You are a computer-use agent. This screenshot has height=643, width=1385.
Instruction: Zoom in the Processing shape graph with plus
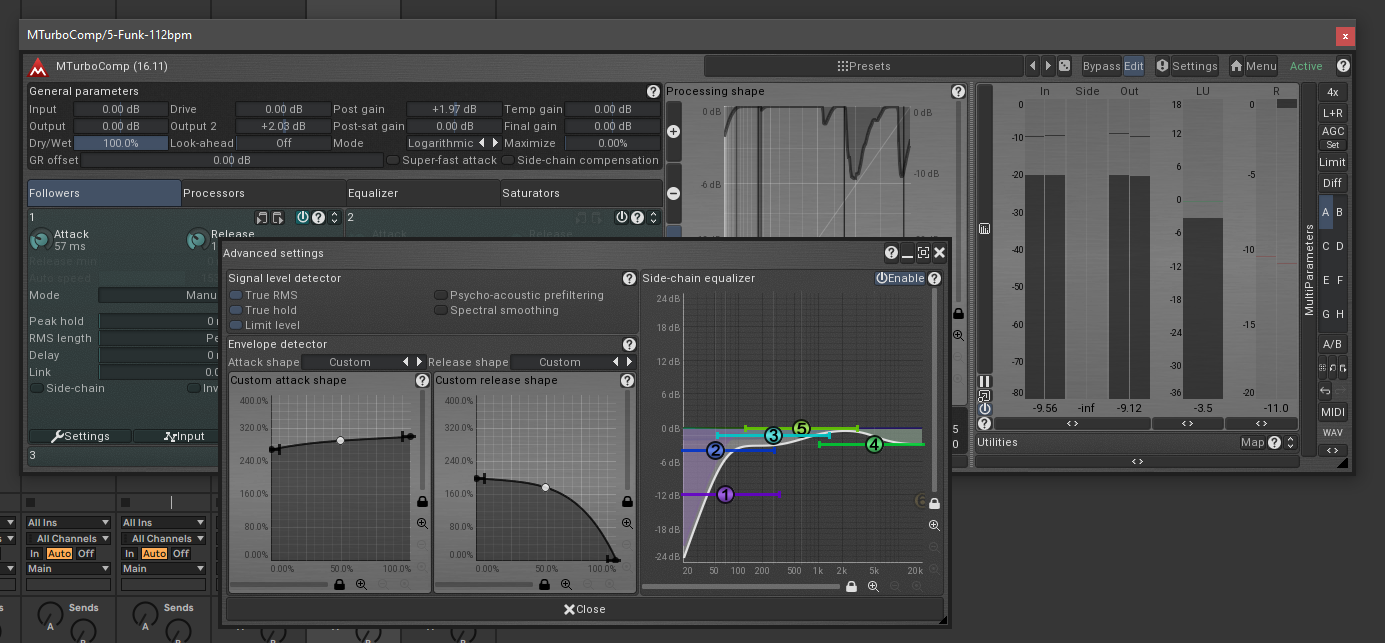pyautogui.click(x=673, y=132)
